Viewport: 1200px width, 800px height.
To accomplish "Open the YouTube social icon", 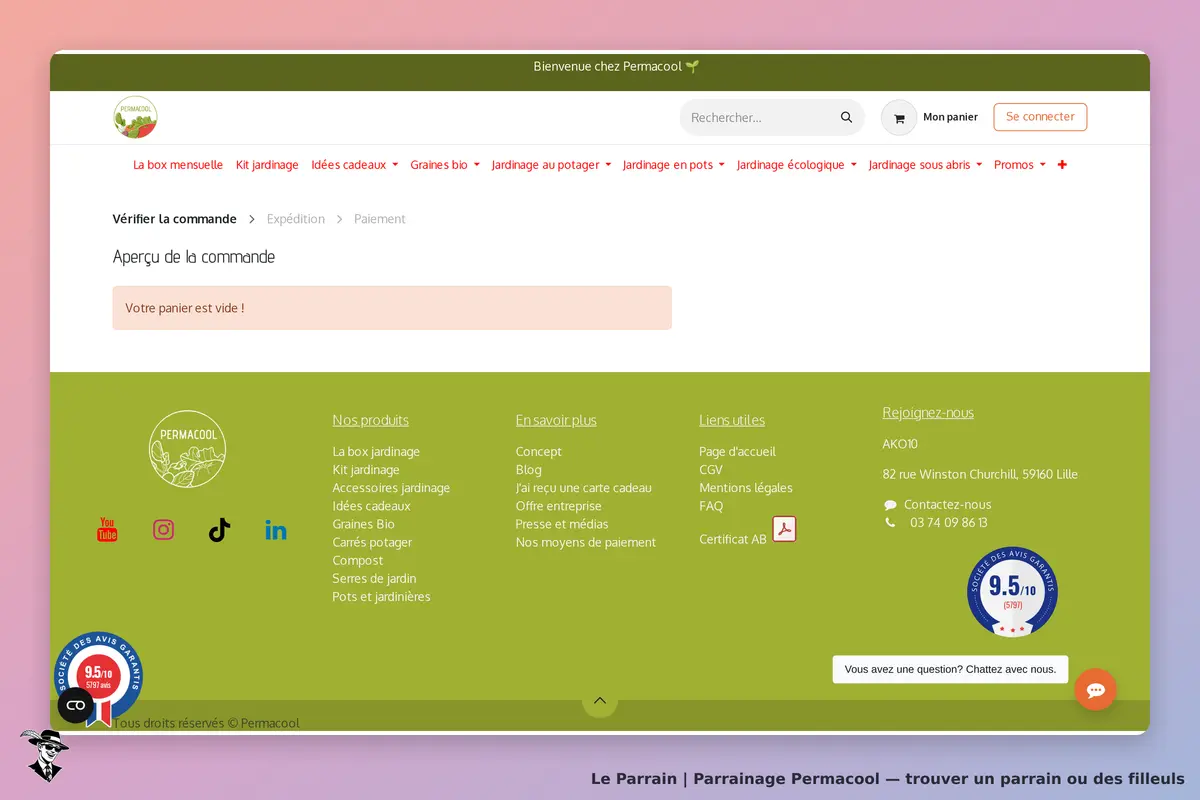I will tap(107, 530).
